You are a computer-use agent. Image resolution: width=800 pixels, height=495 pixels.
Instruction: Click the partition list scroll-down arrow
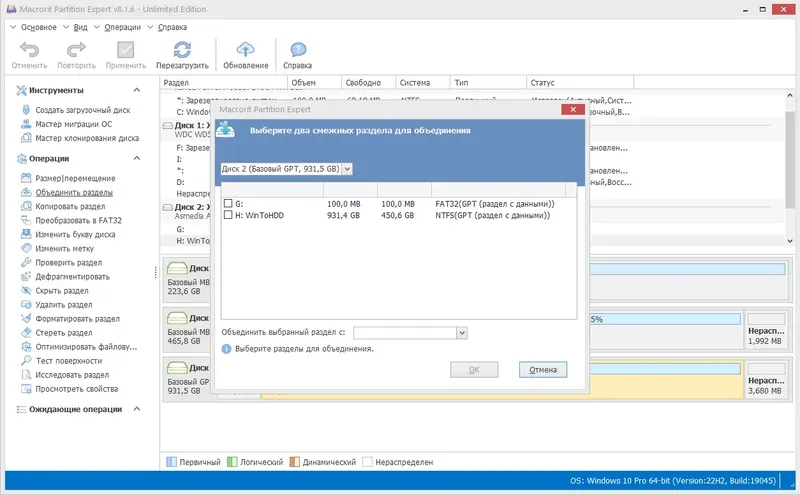(790, 241)
